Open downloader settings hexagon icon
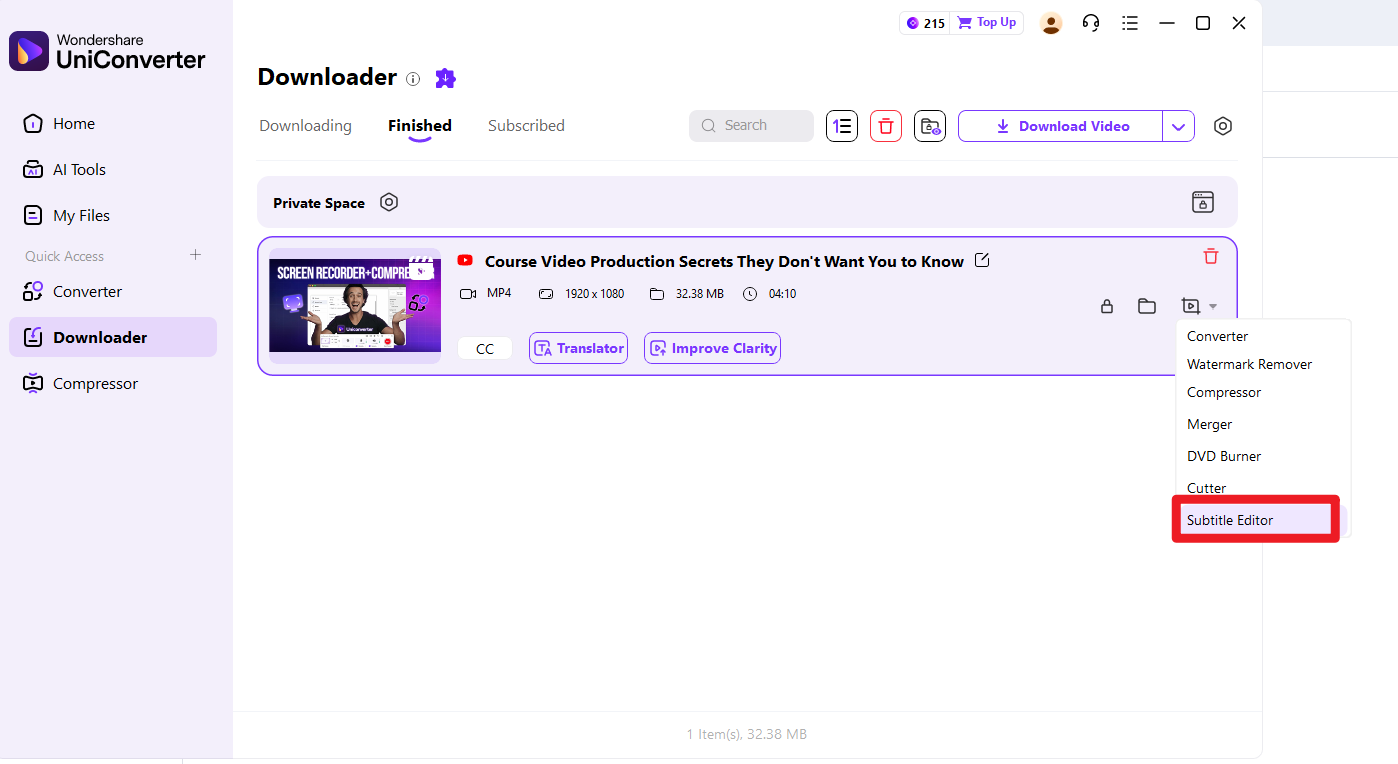This screenshot has height=764, width=1398. tap(1223, 126)
